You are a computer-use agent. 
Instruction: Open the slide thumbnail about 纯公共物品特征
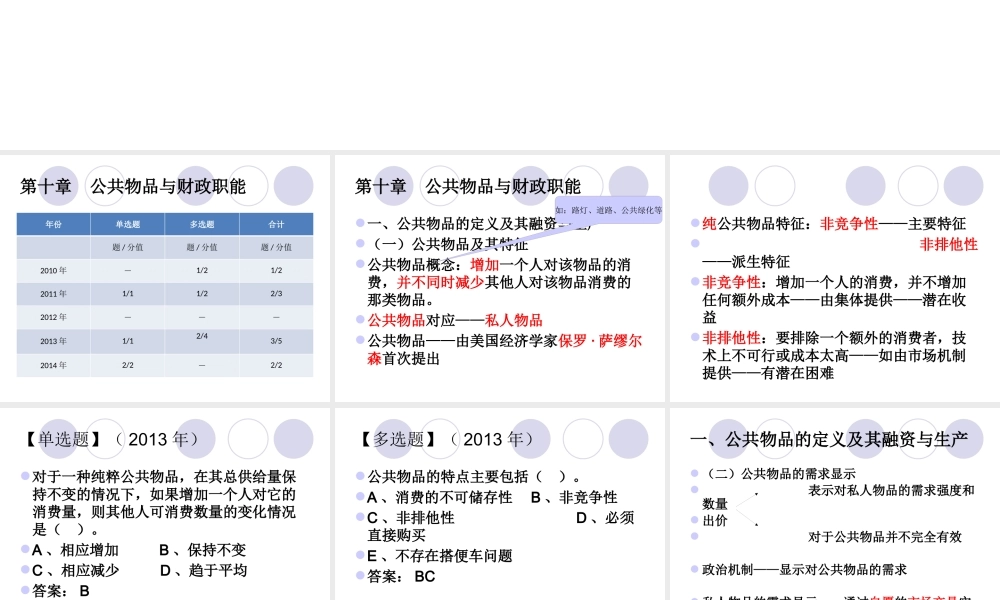click(x=835, y=278)
